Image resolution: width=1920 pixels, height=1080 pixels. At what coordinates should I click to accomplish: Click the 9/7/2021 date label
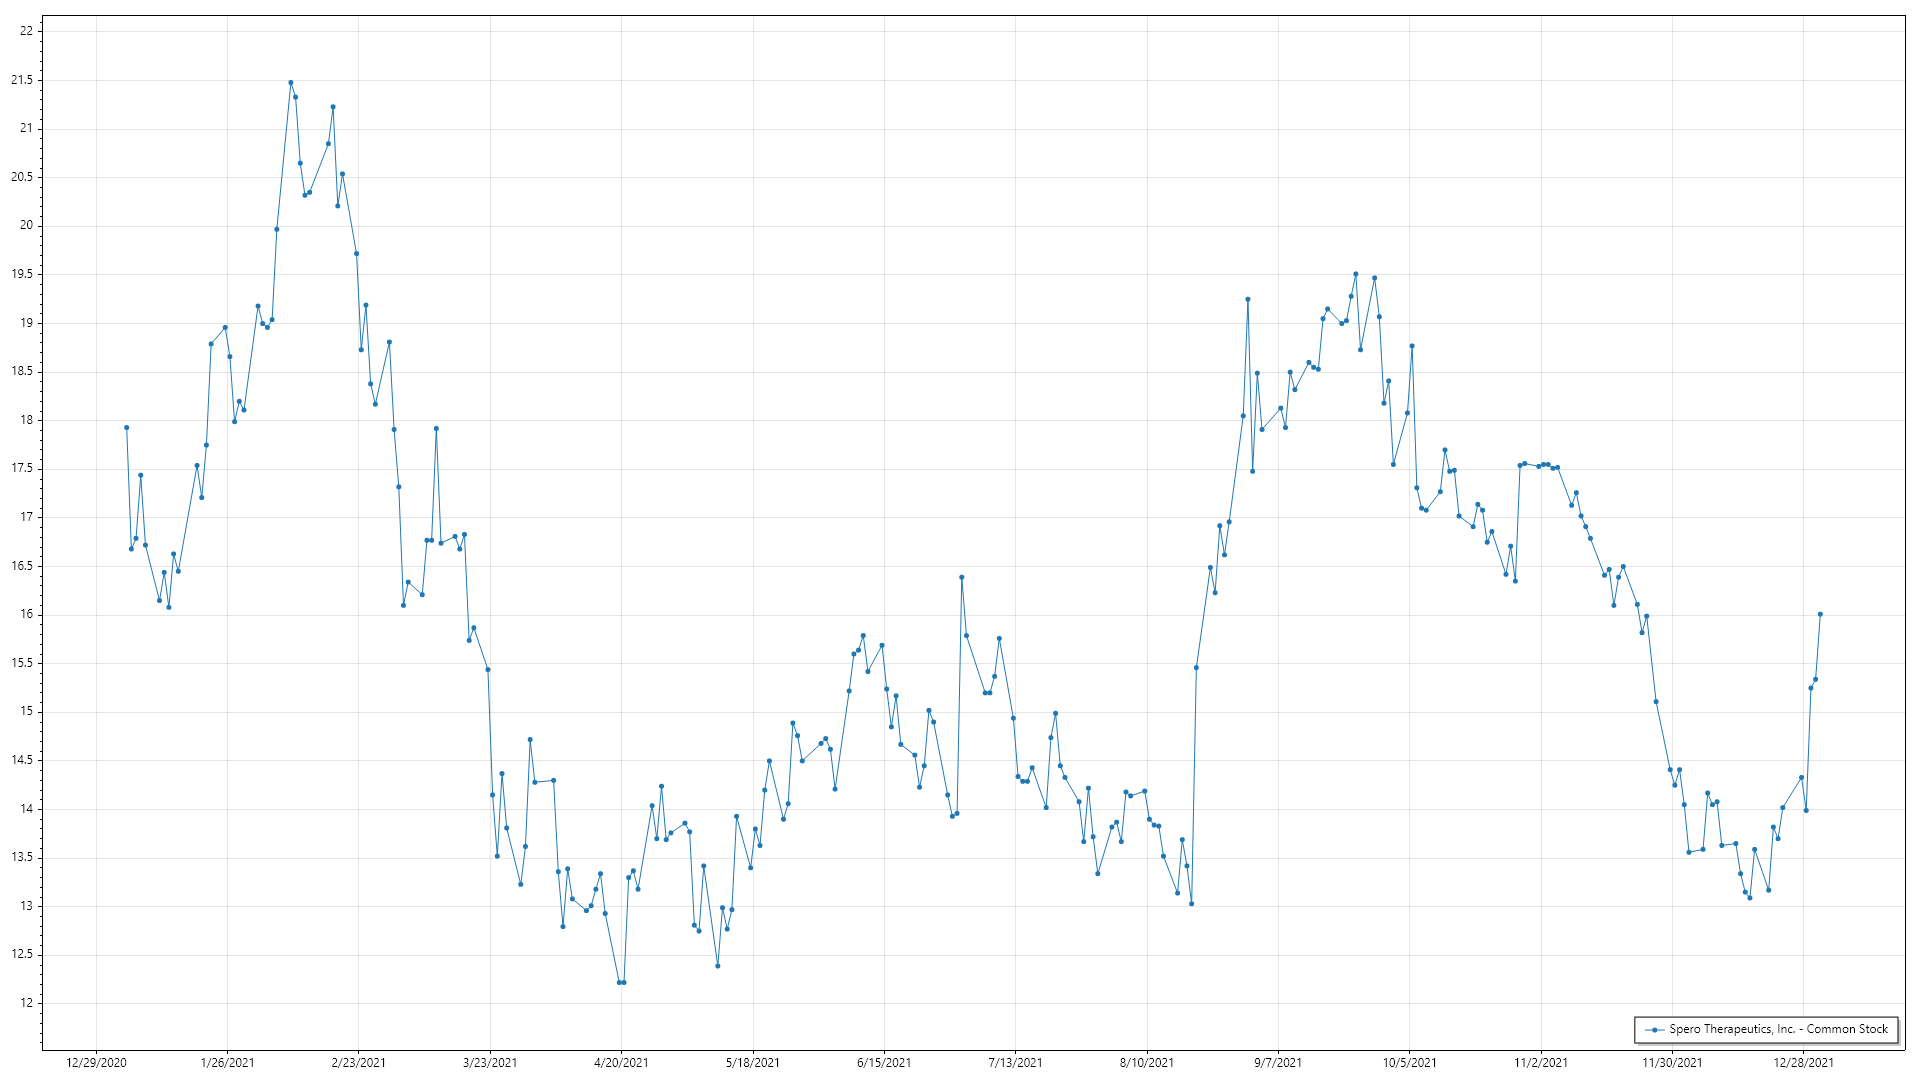click(x=1278, y=1063)
